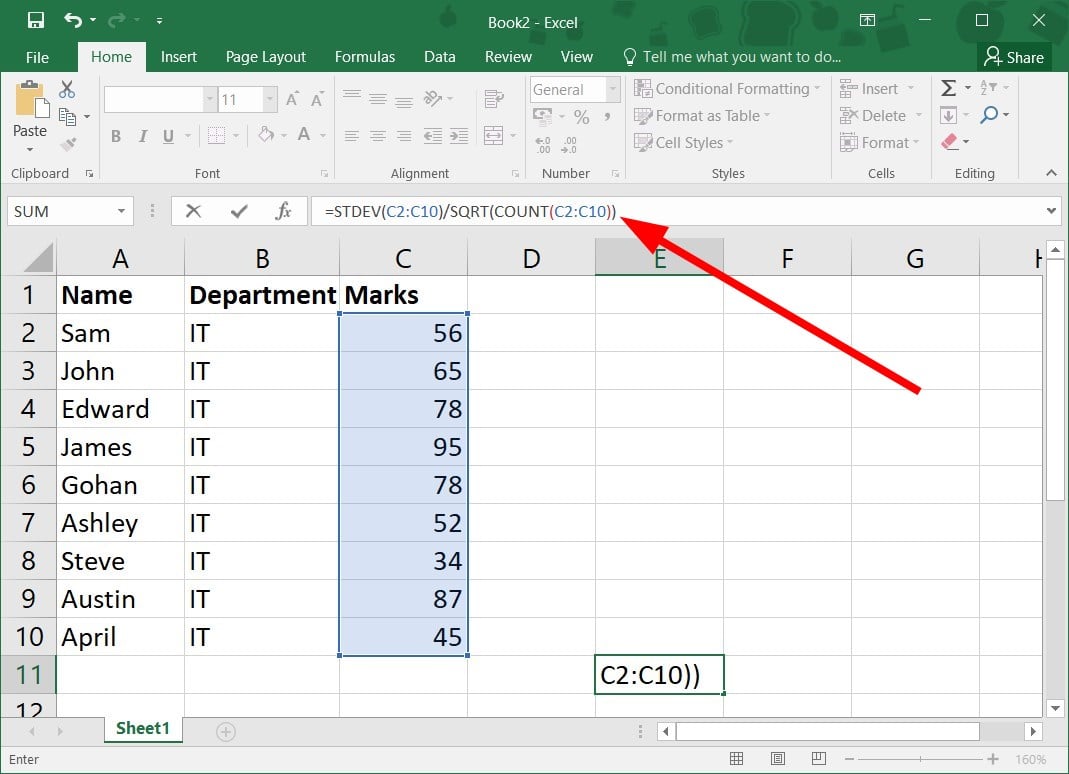Click the Increase Decimal icon
1069x774 pixels.
pyautogui.click(x=543, y=144)
